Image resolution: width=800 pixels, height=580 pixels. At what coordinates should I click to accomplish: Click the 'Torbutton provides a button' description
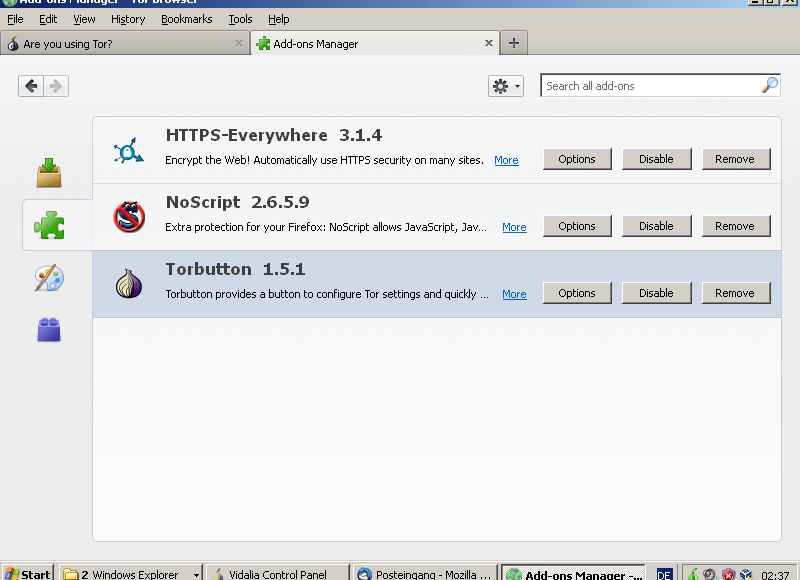point(327,294)
